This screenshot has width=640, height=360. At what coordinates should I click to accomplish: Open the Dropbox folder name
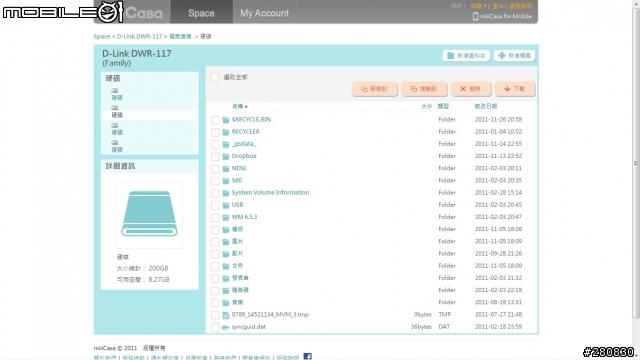[244, 156]
